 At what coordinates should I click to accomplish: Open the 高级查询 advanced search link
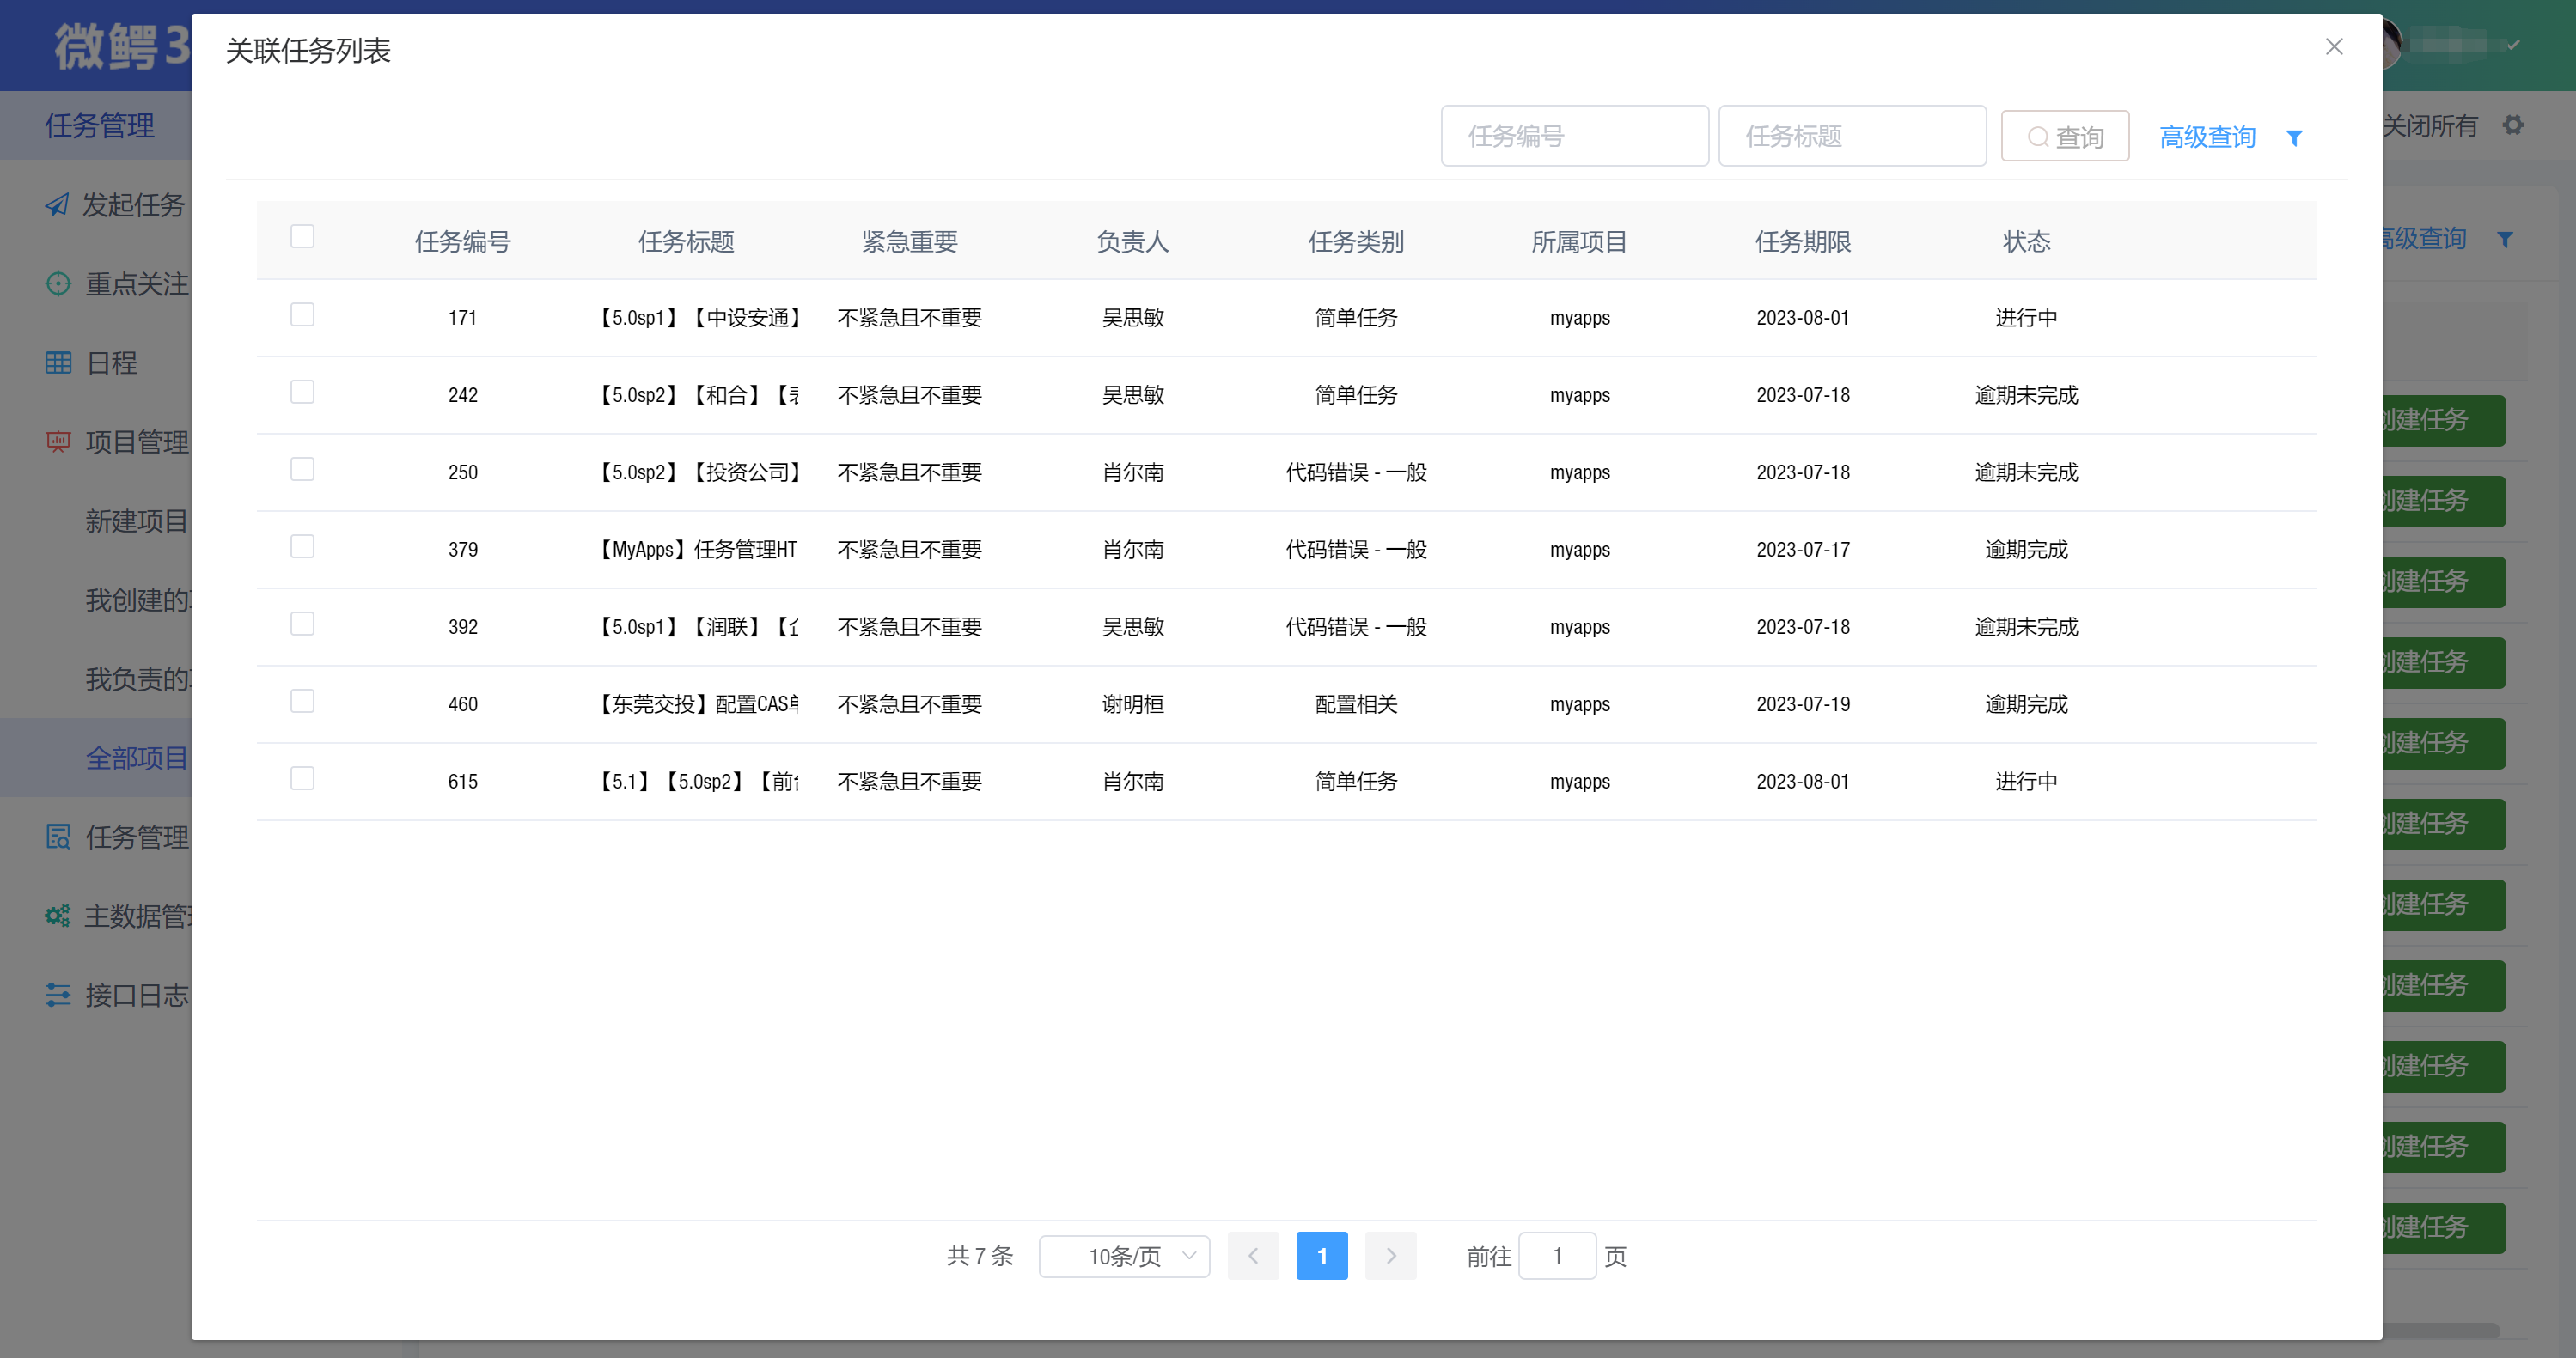[x=2207, y=137]
